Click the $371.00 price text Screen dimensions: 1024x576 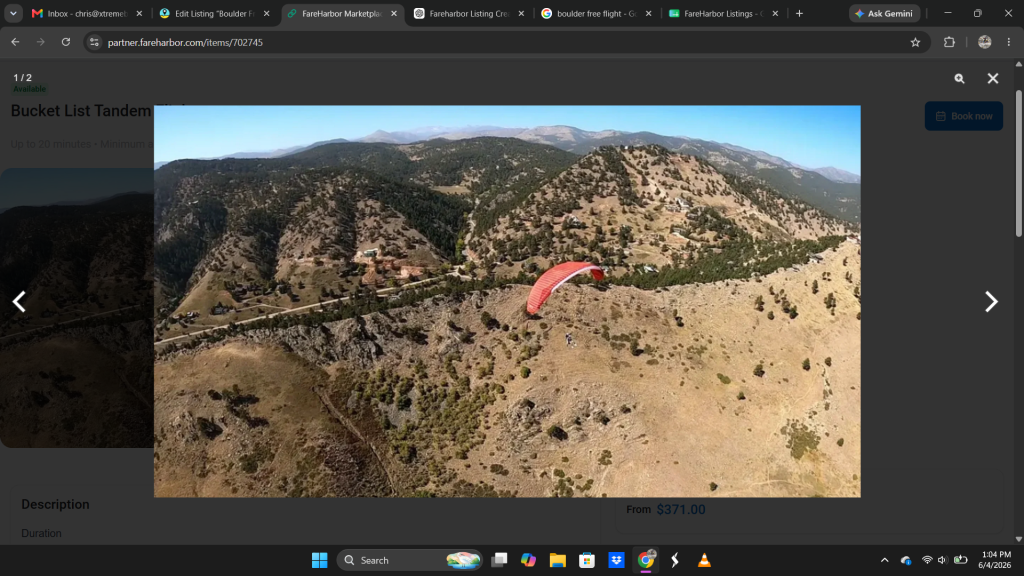(x=680, y=509)
